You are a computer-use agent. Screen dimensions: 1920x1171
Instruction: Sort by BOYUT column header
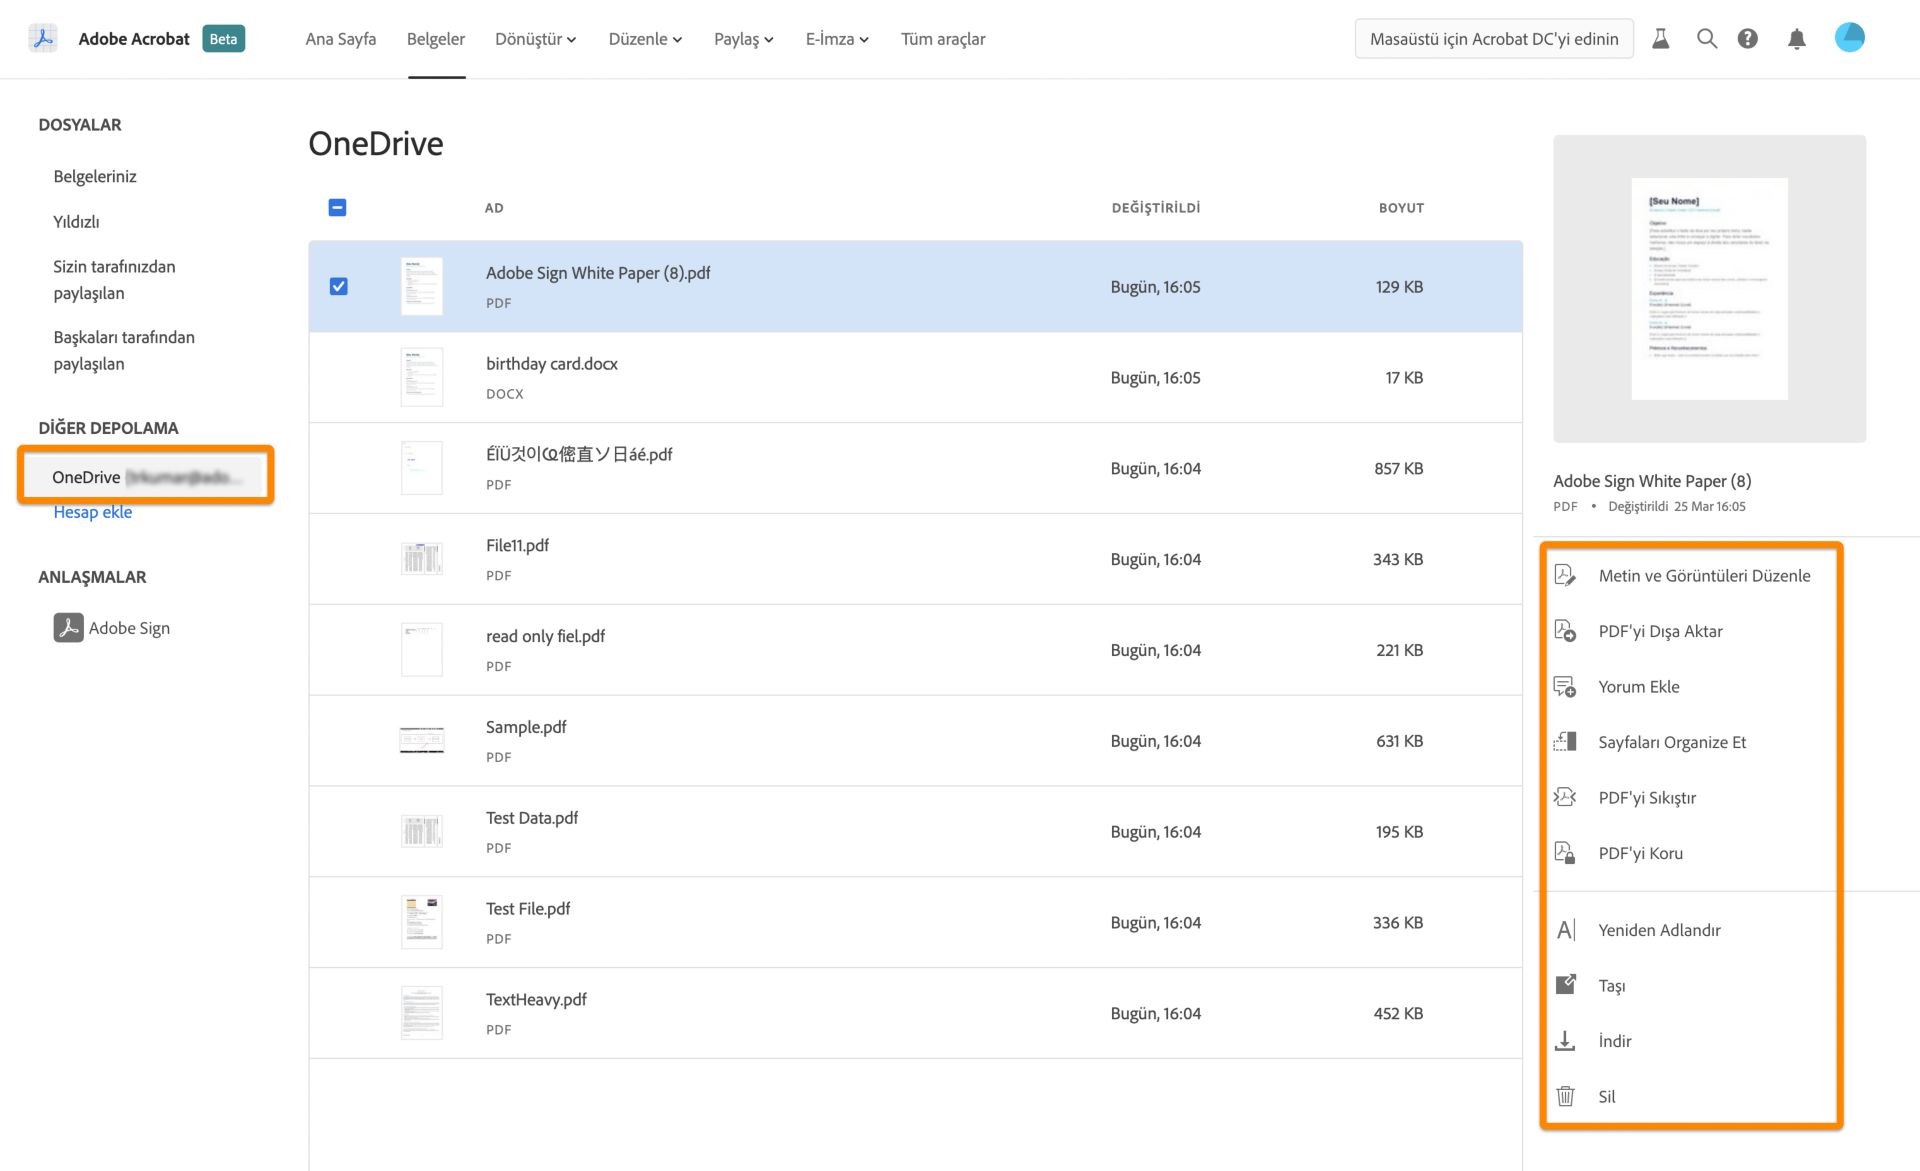point(1401,208)
